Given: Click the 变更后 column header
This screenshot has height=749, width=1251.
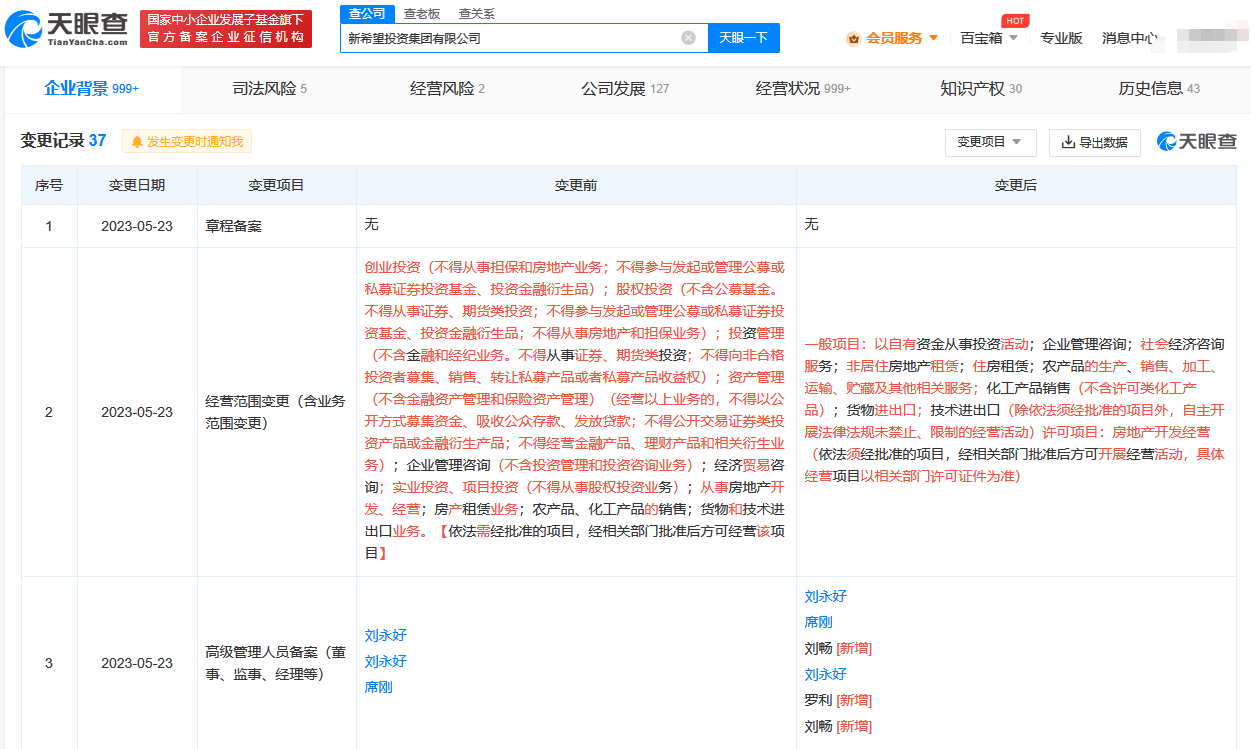Looking at the screenshot, I should 1016,185.
